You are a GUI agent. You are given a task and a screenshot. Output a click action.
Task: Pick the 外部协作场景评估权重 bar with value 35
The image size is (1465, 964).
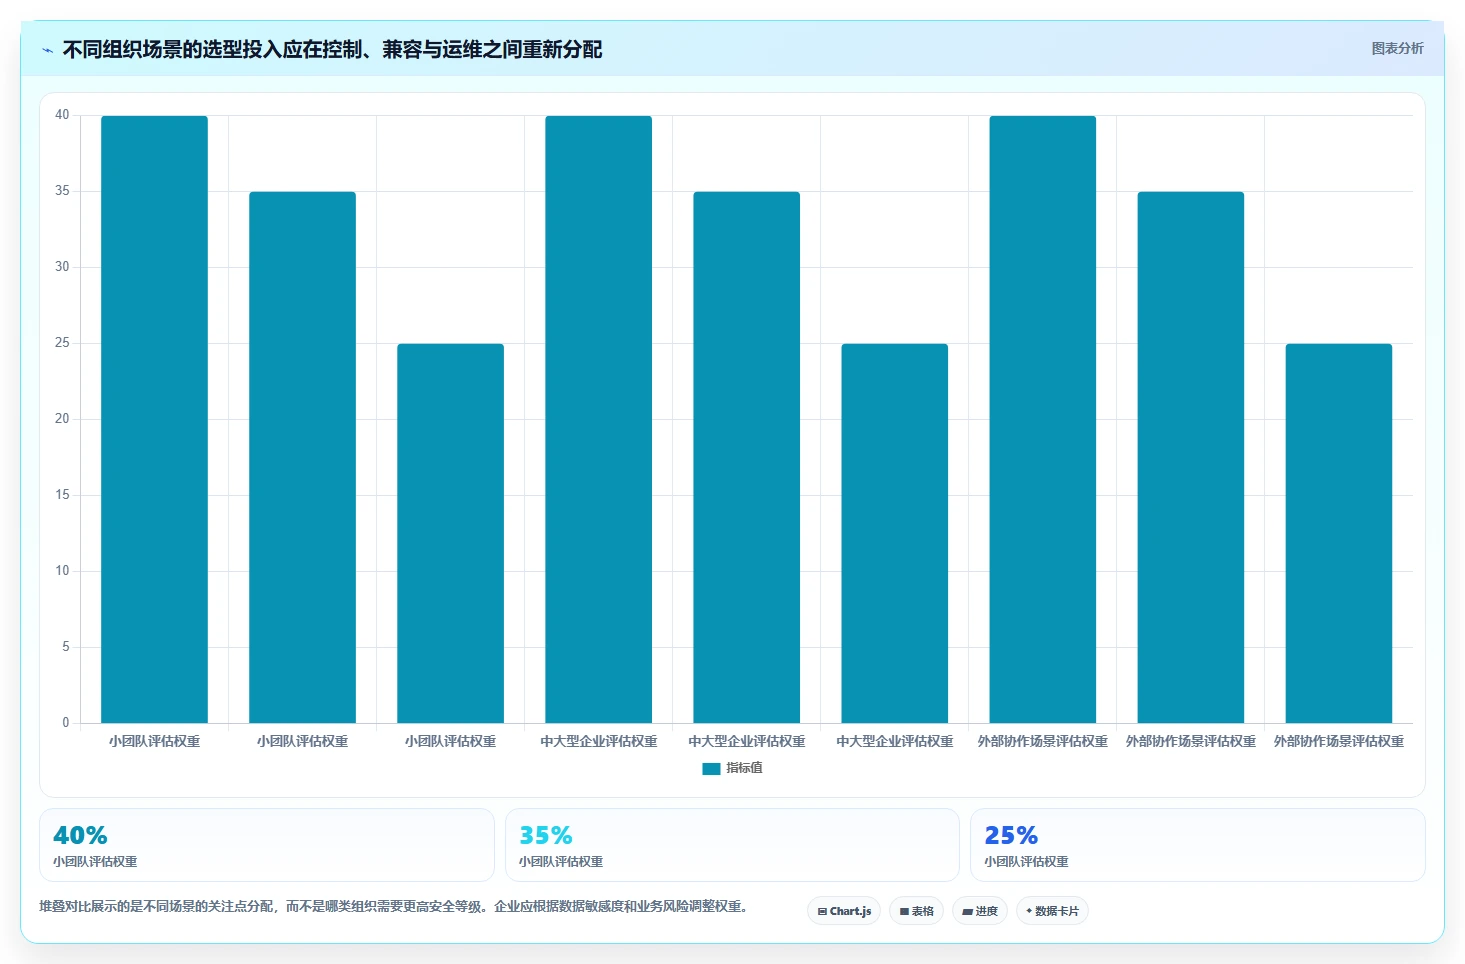1190,457
